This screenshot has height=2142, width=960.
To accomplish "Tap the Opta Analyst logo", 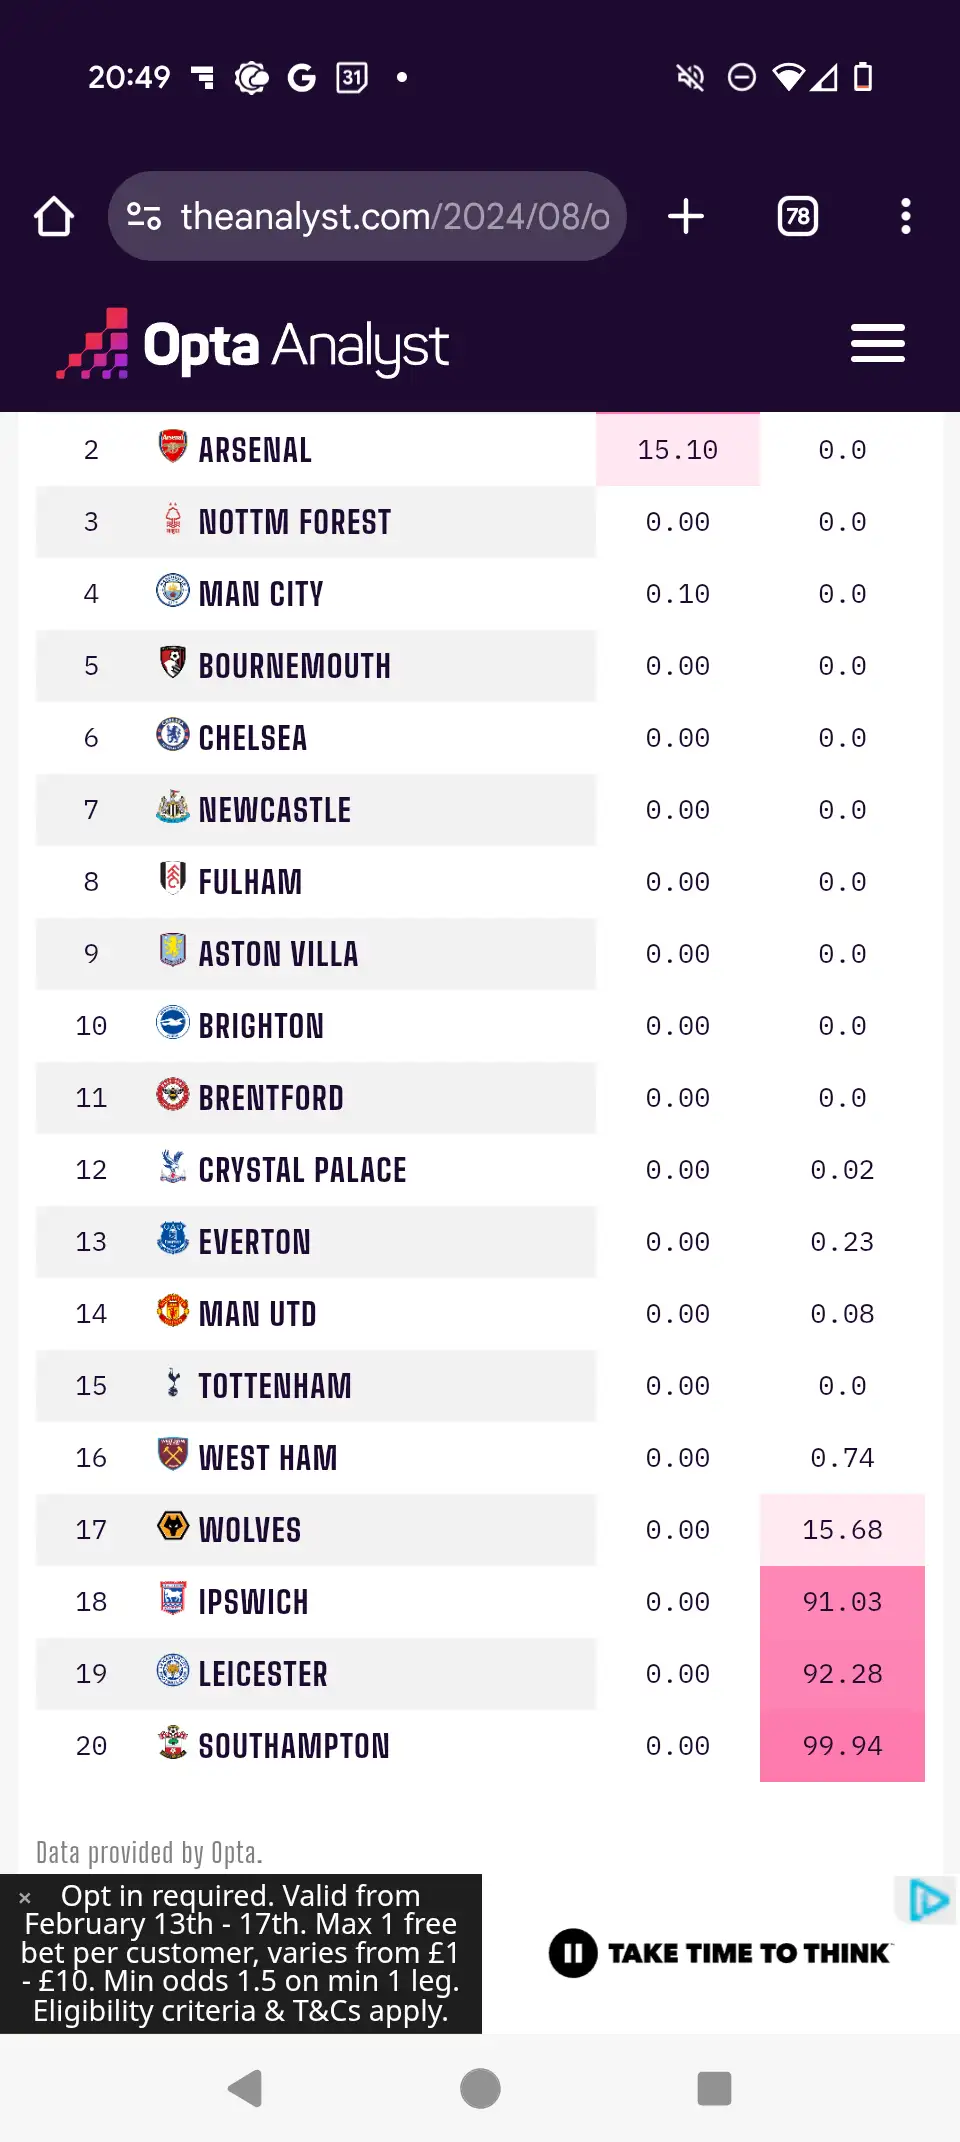I will coord(253,345).
